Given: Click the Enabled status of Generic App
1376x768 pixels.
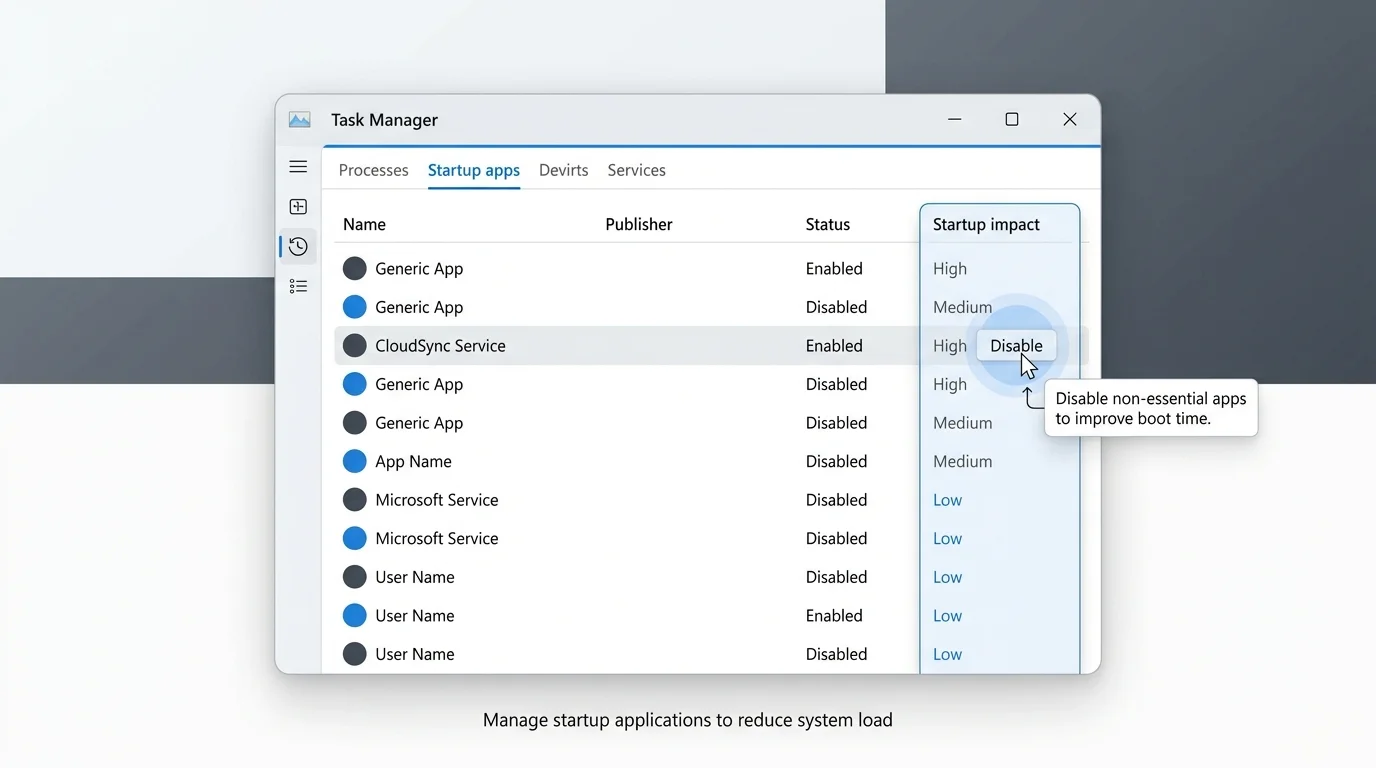Looking at the screenshot, I should 834,269.
